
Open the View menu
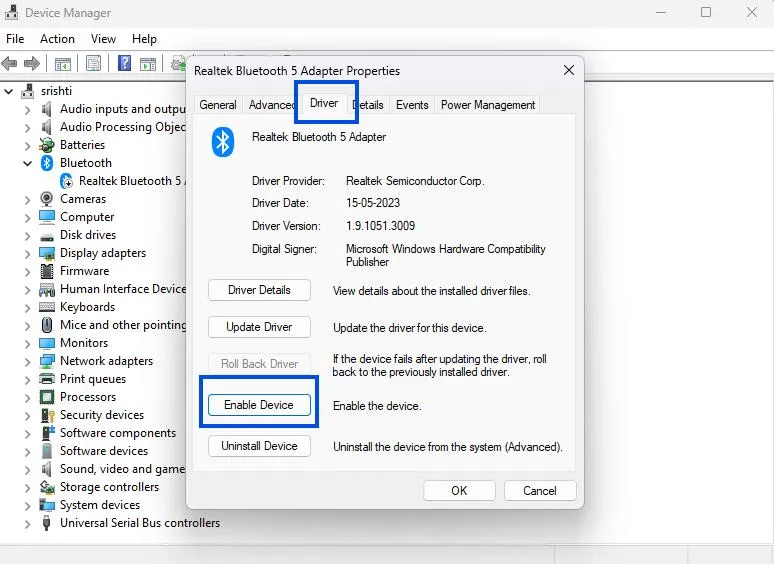pos(103,38)
